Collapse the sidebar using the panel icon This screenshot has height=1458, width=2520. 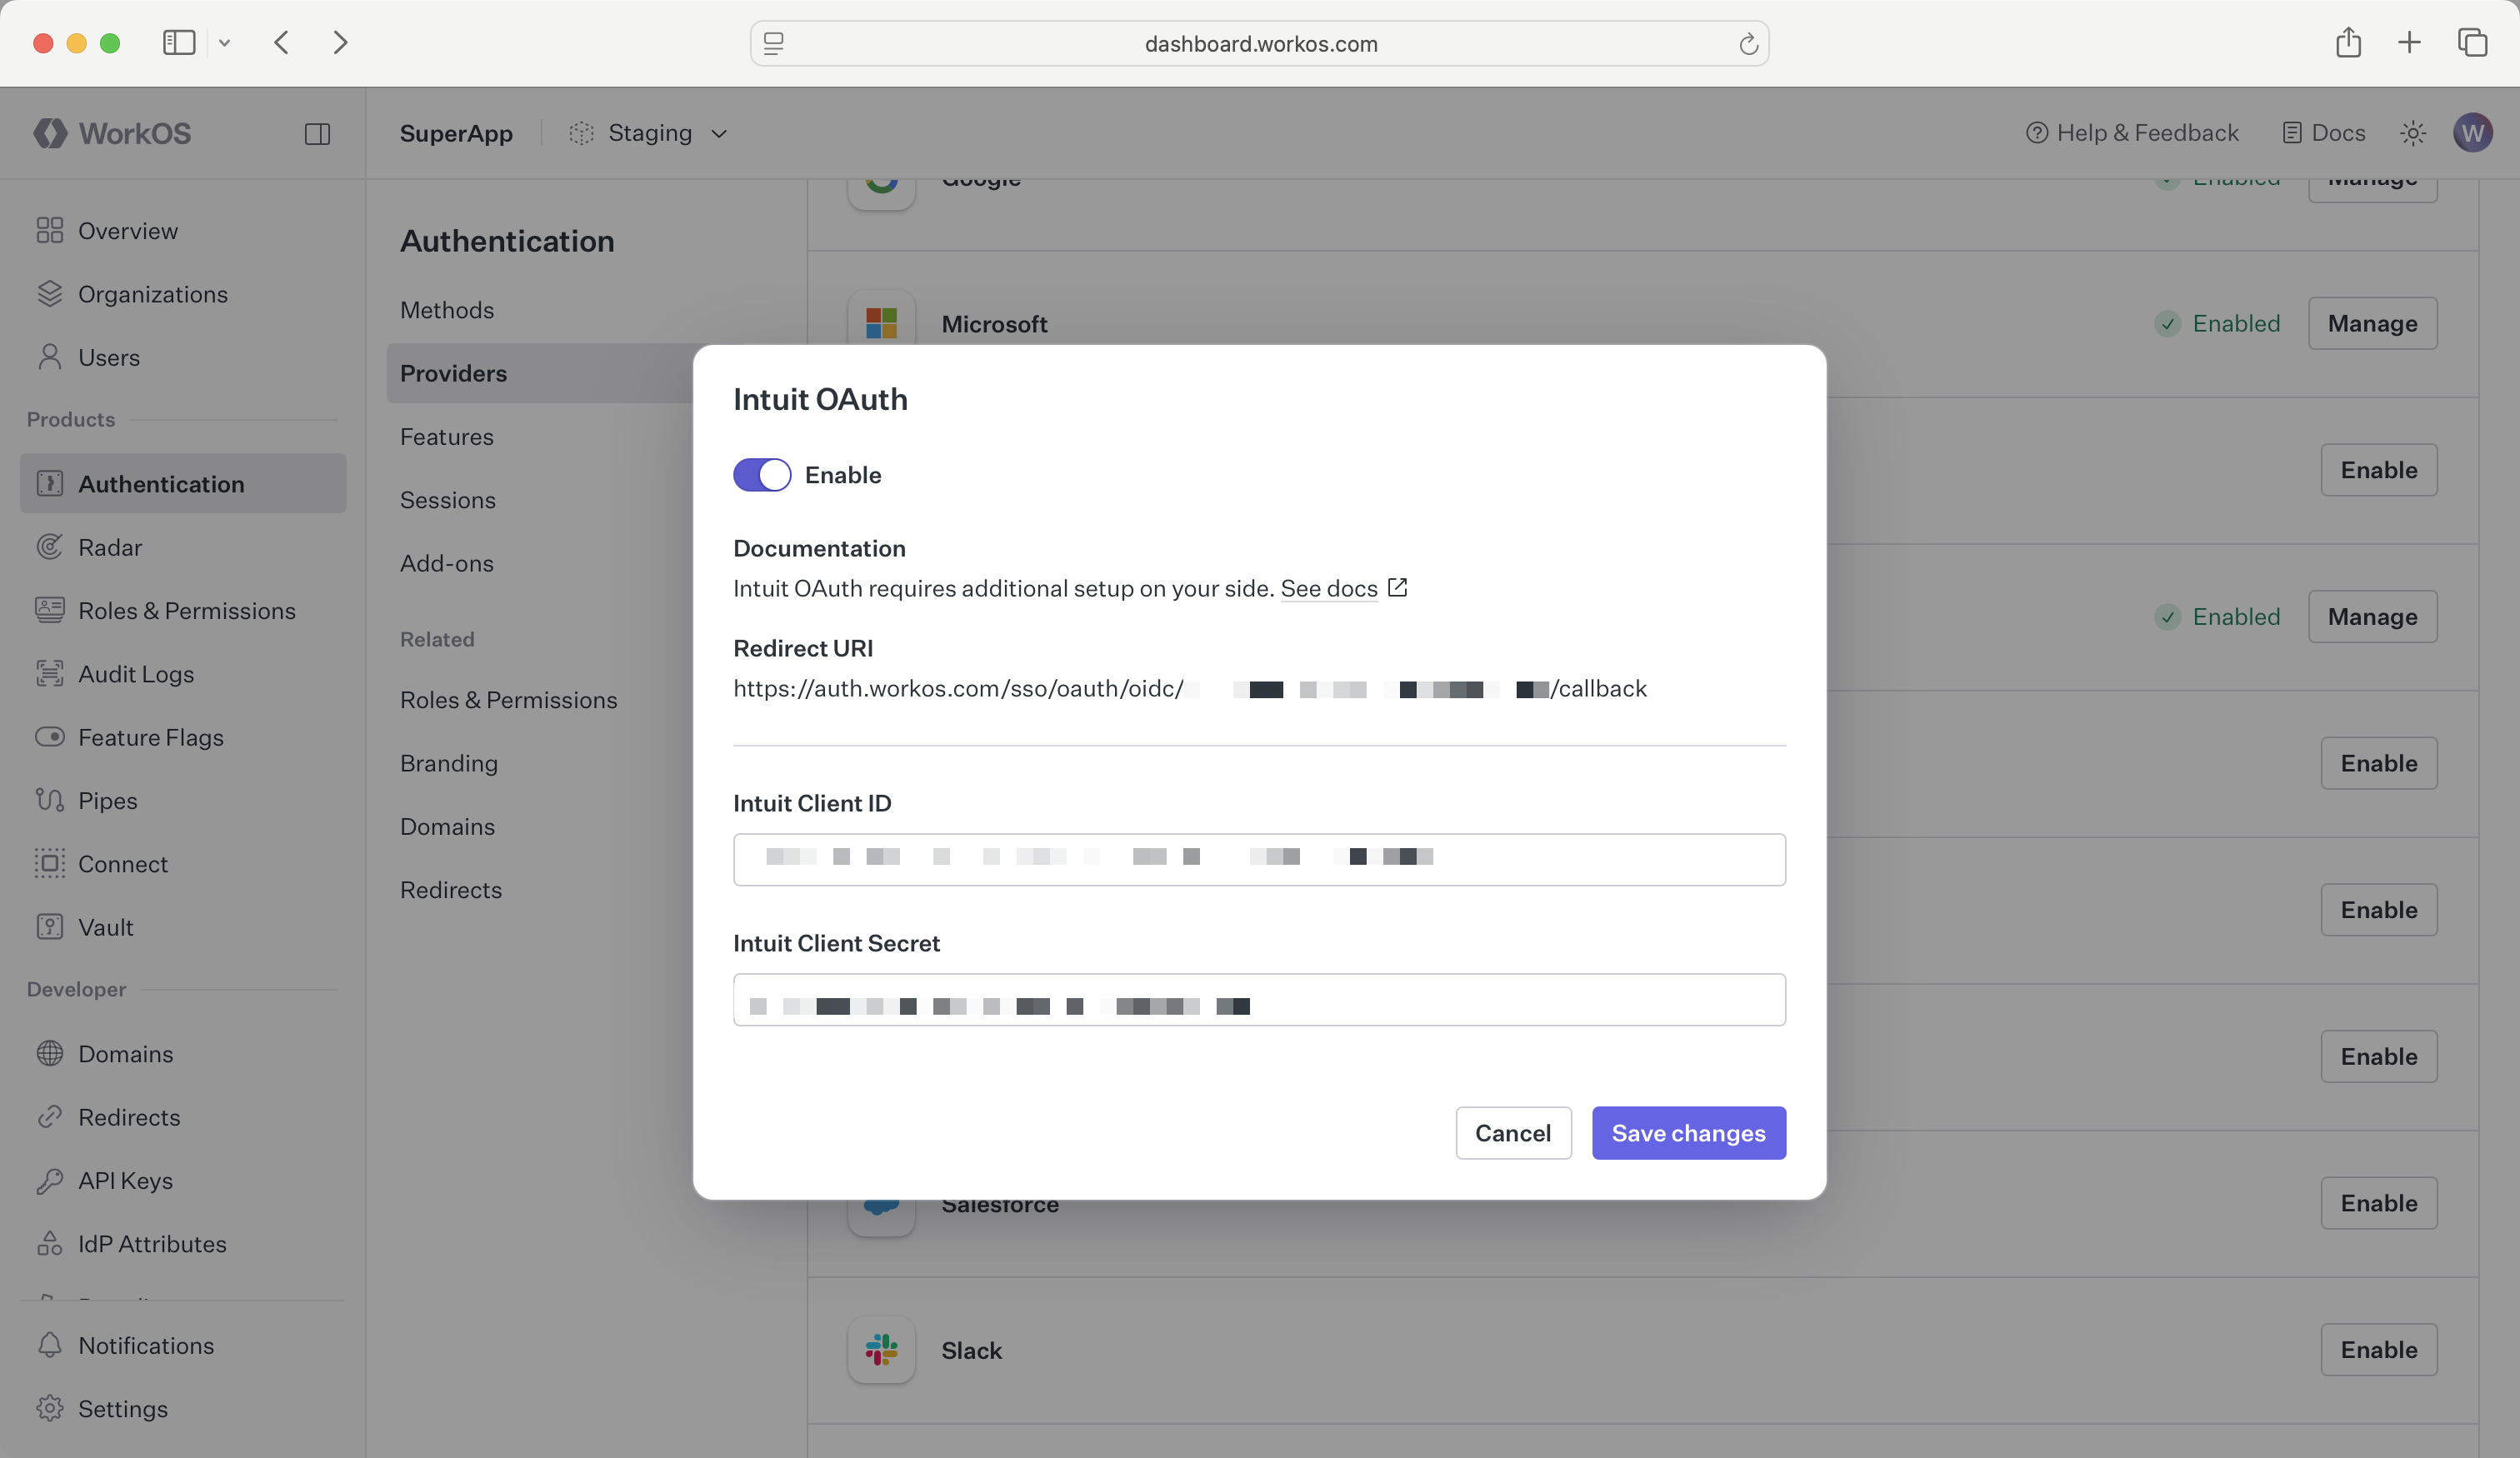[x=318, y=133]
